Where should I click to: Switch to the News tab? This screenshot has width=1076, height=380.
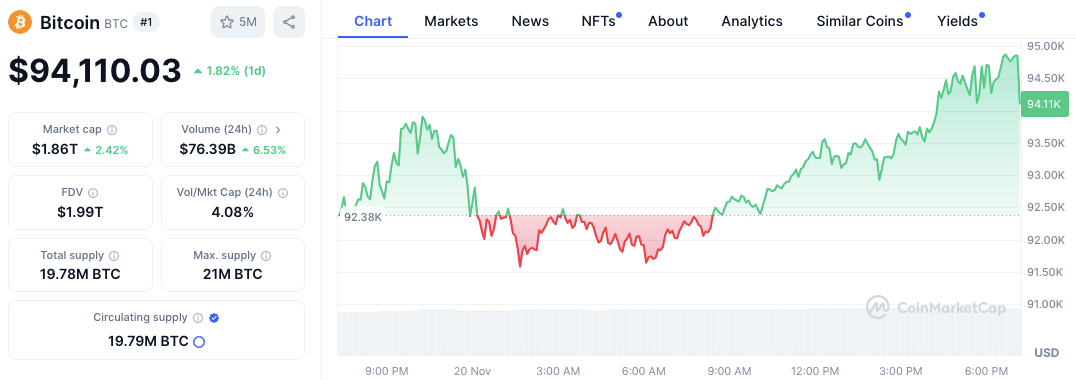click(530, 21)
